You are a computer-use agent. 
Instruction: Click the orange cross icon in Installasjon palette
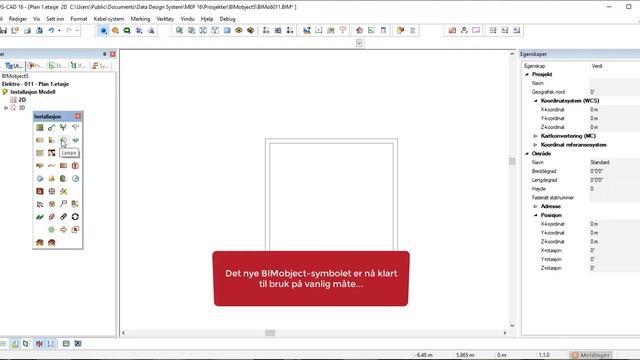coord(63,229)
